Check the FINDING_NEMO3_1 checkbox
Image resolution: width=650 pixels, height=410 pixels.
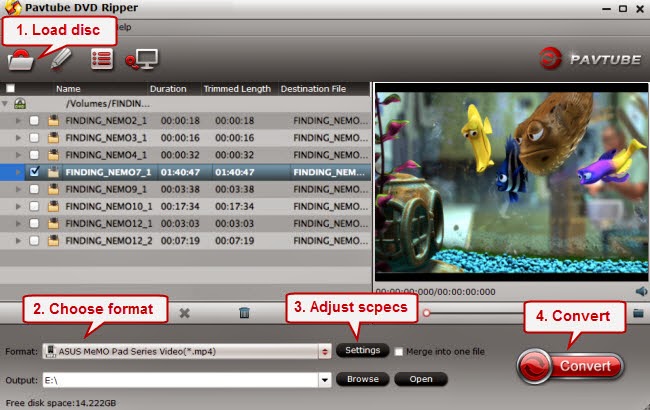pos(34,138)
